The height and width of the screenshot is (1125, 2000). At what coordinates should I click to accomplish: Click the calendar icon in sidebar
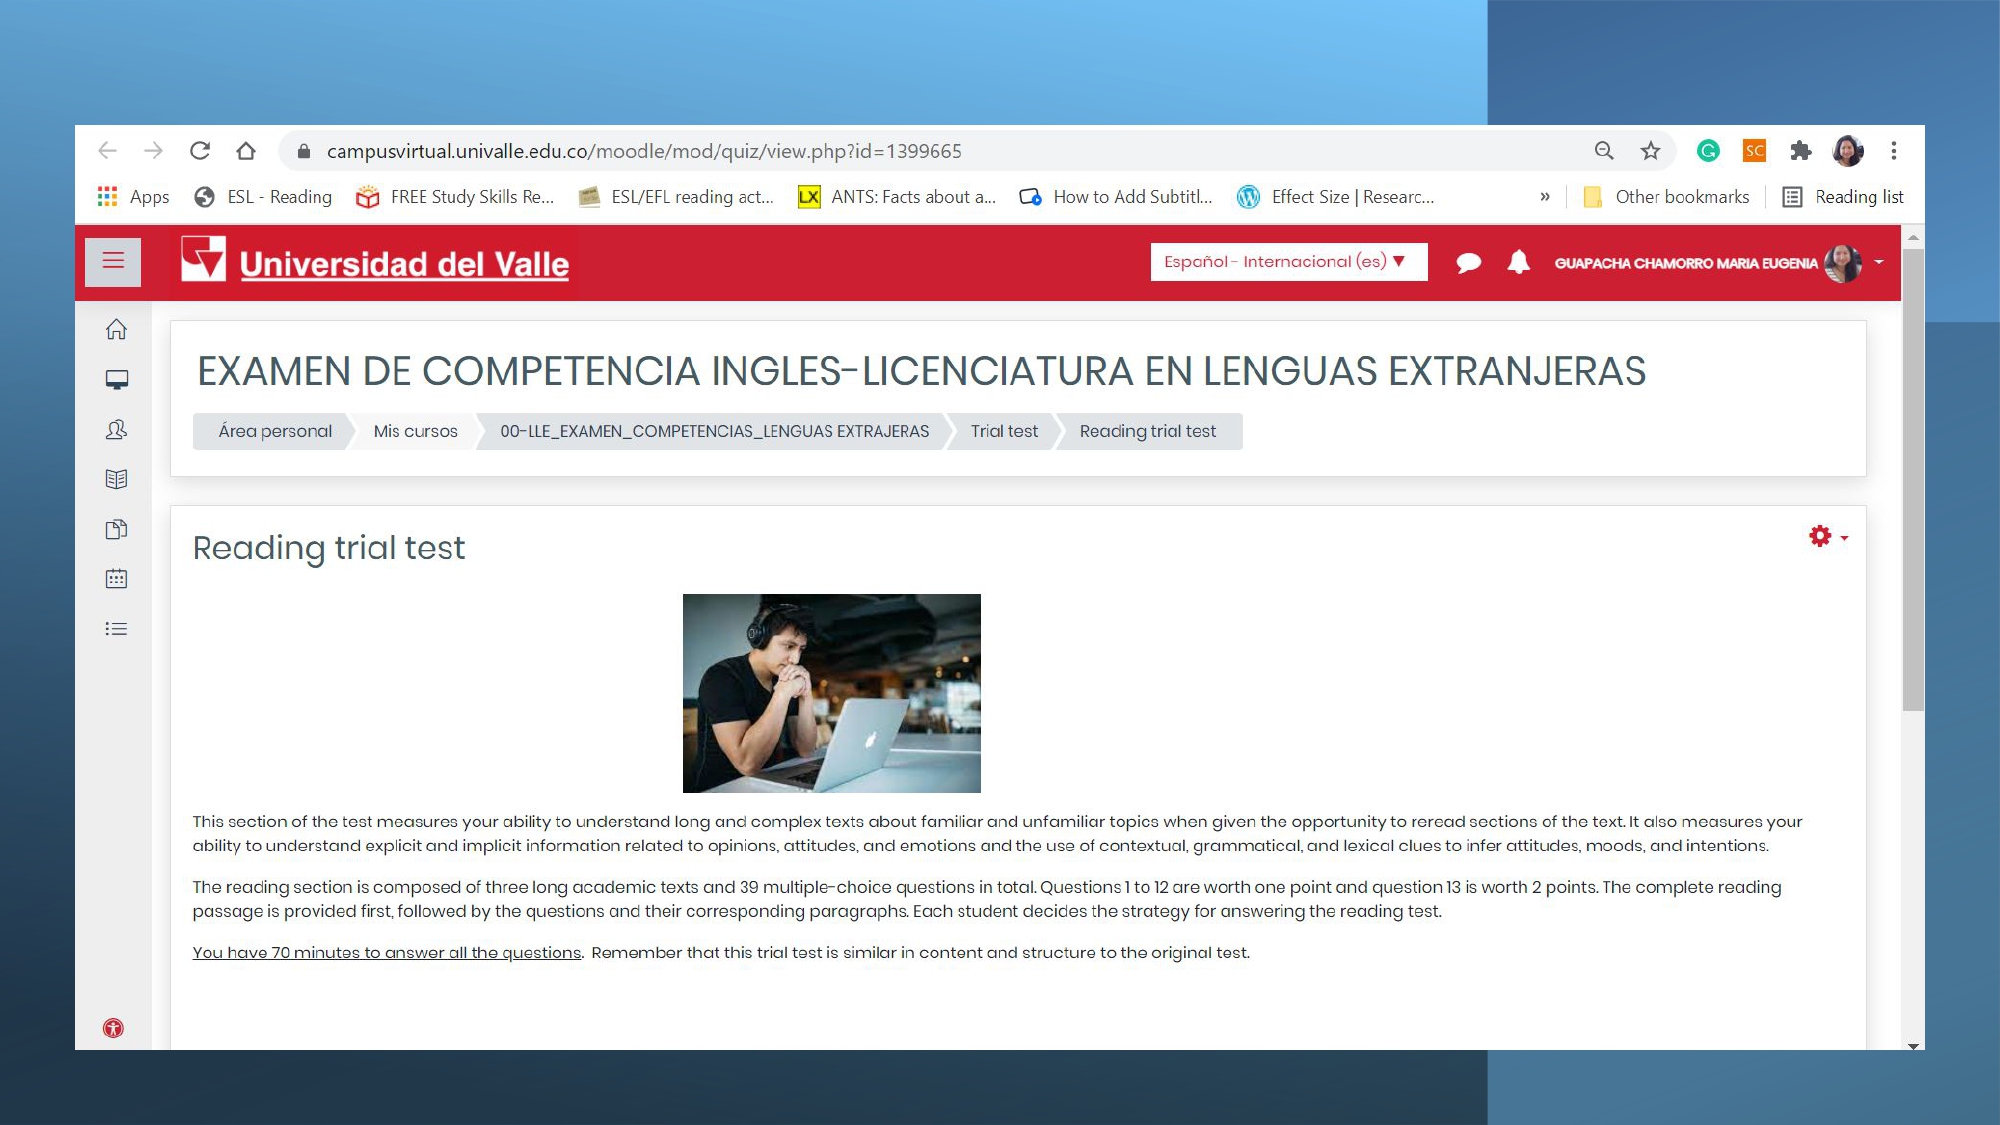click(x=116, y=579)
